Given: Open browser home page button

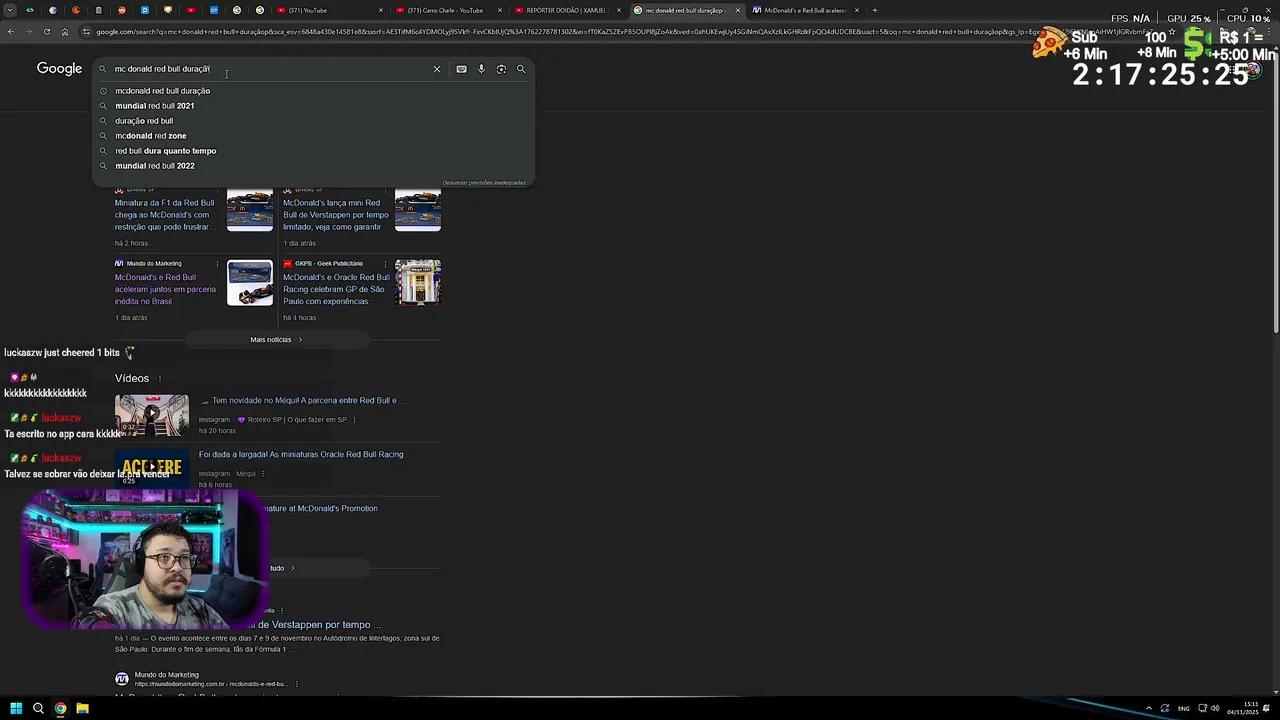Looking at the screenshot, I should (65, 32).
